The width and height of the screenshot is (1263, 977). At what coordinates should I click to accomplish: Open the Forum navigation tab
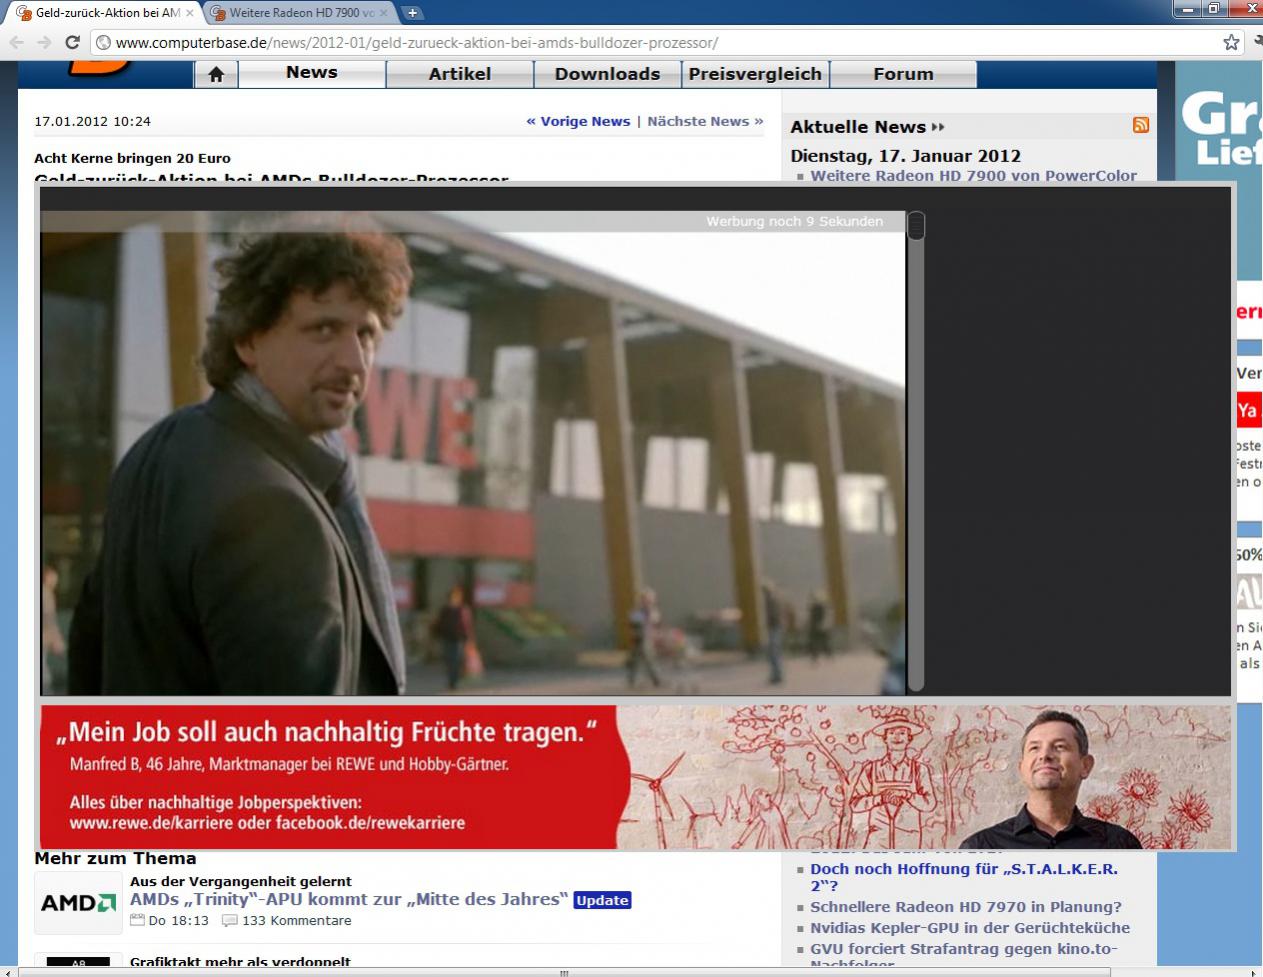tap(903, 74)
